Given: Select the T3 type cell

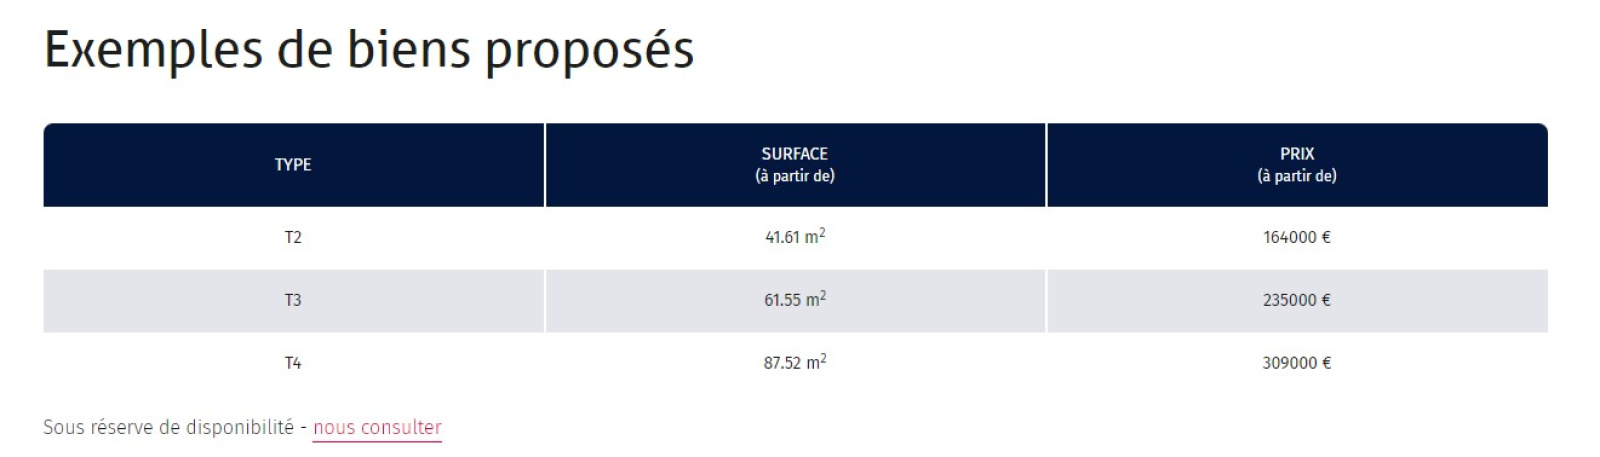Looking at the screenshot, I should point(293,300).
